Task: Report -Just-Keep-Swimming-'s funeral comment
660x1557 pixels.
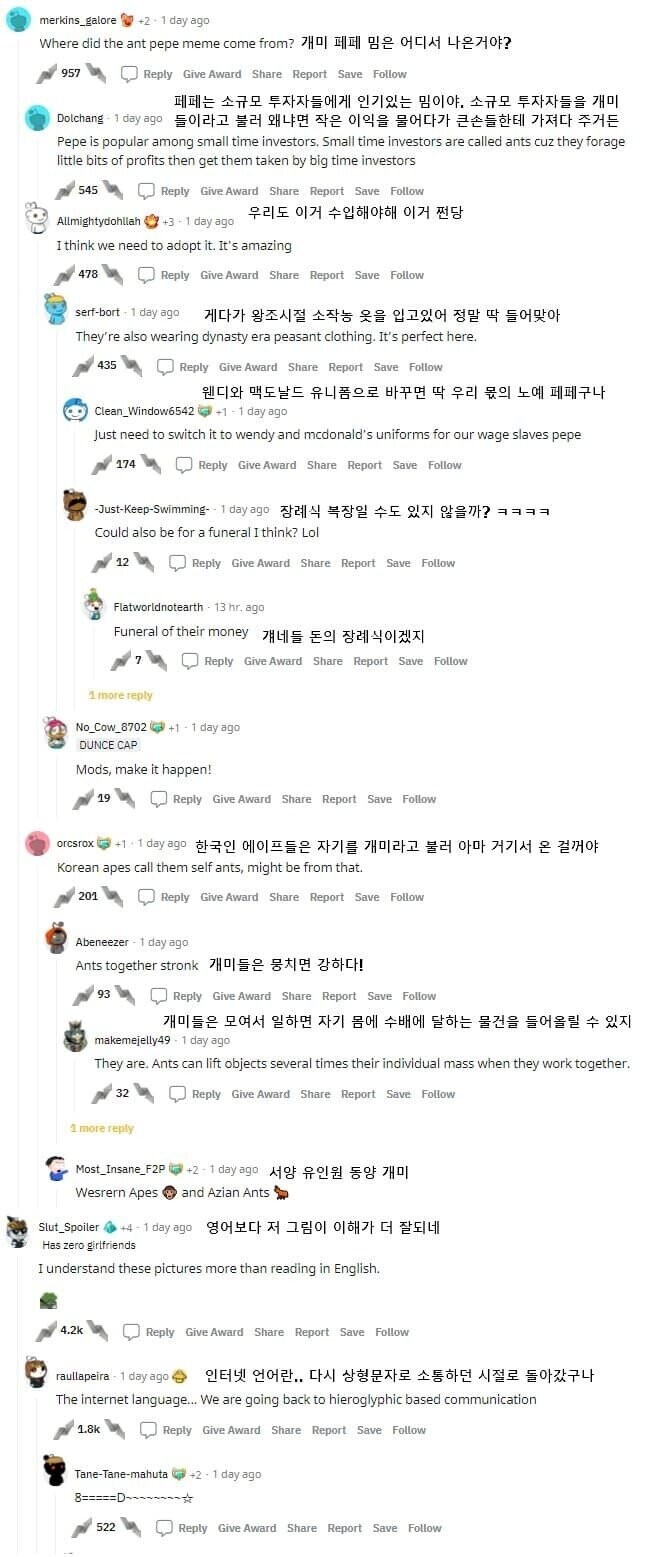Action: 358,563
